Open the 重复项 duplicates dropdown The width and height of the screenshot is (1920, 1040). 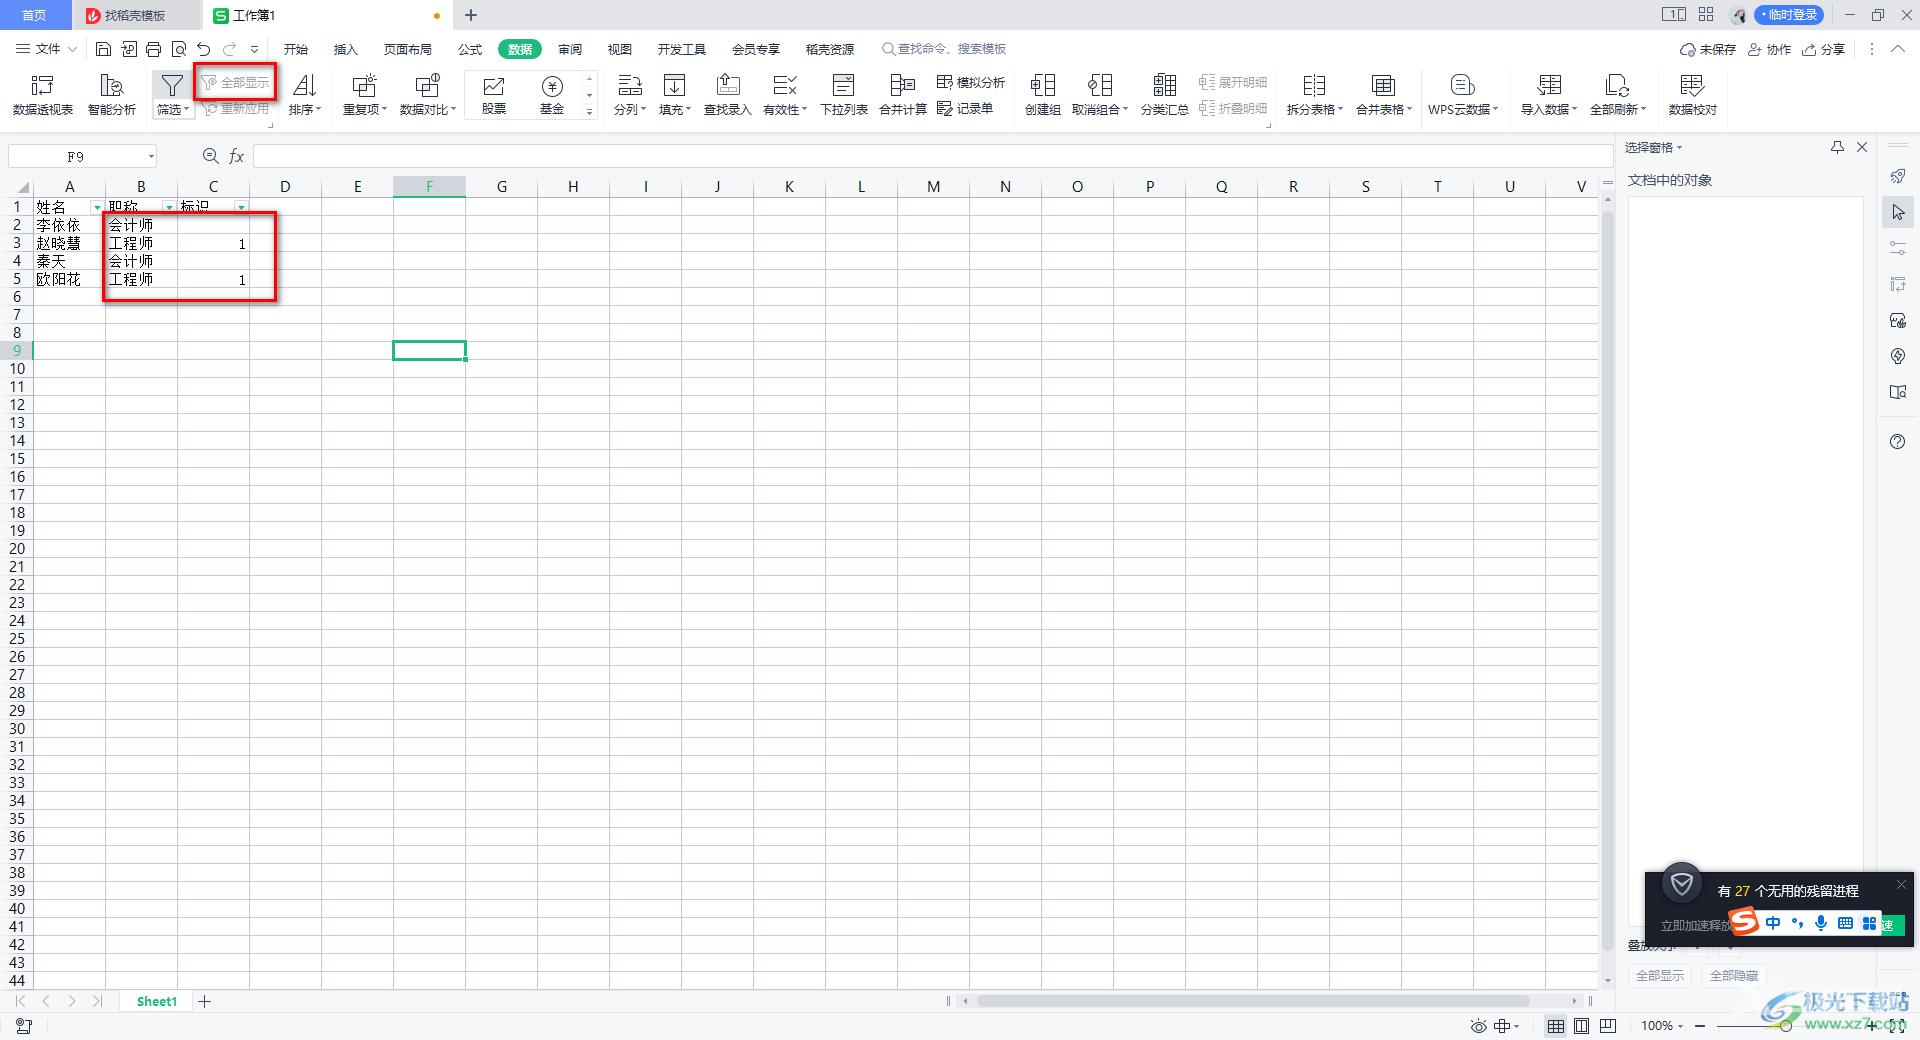click(x=365, y=95)
